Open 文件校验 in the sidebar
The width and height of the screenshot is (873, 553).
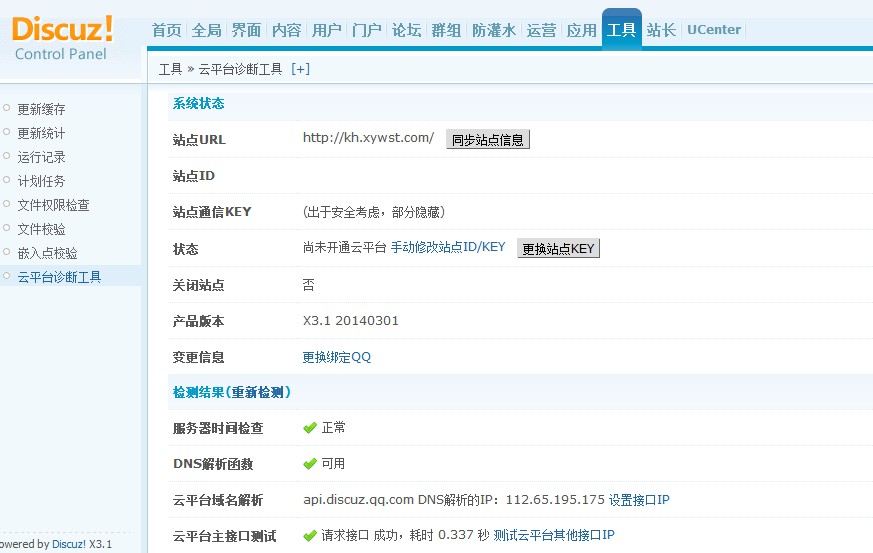click(41, 229)
